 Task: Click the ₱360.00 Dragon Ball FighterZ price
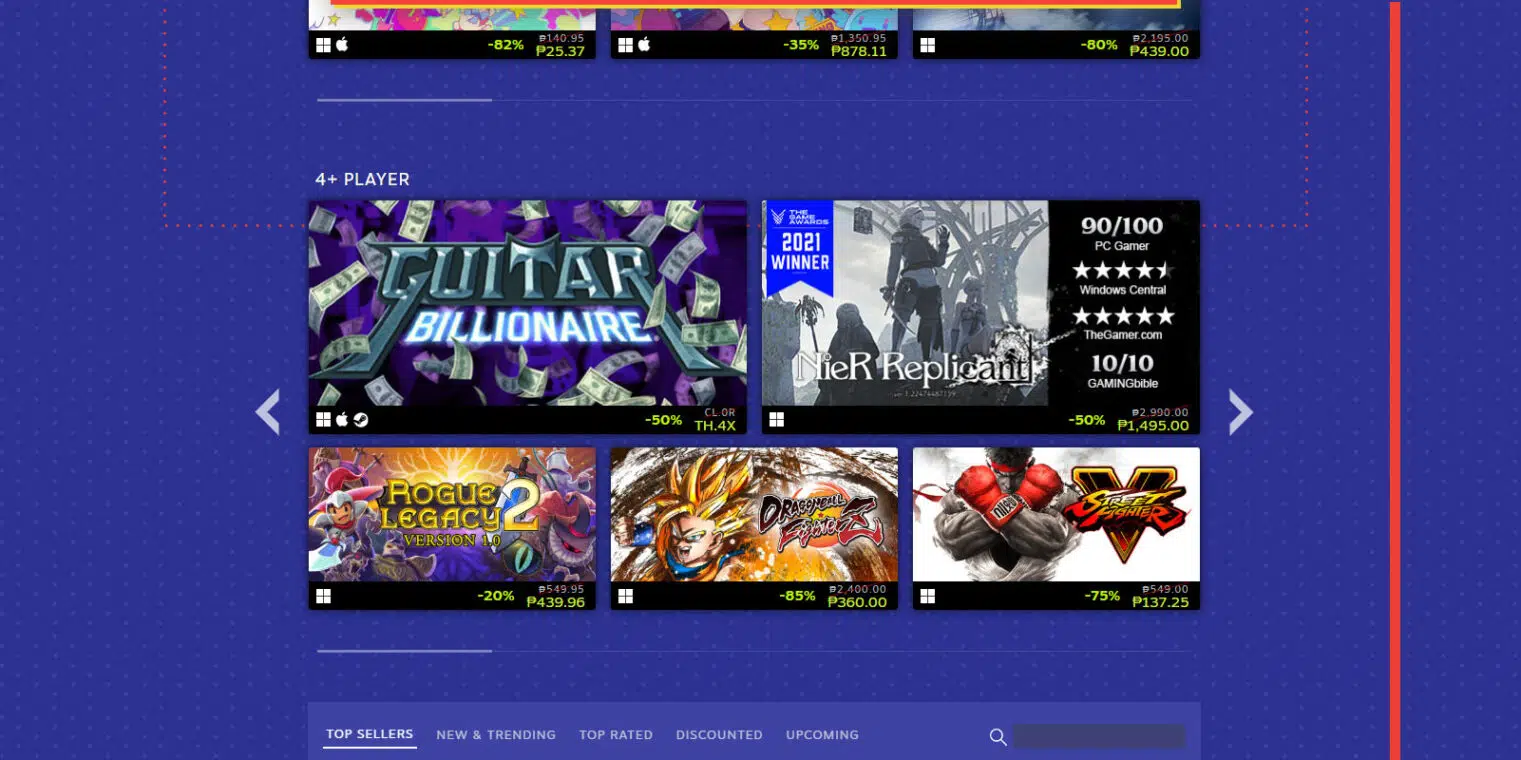[858, 602]
